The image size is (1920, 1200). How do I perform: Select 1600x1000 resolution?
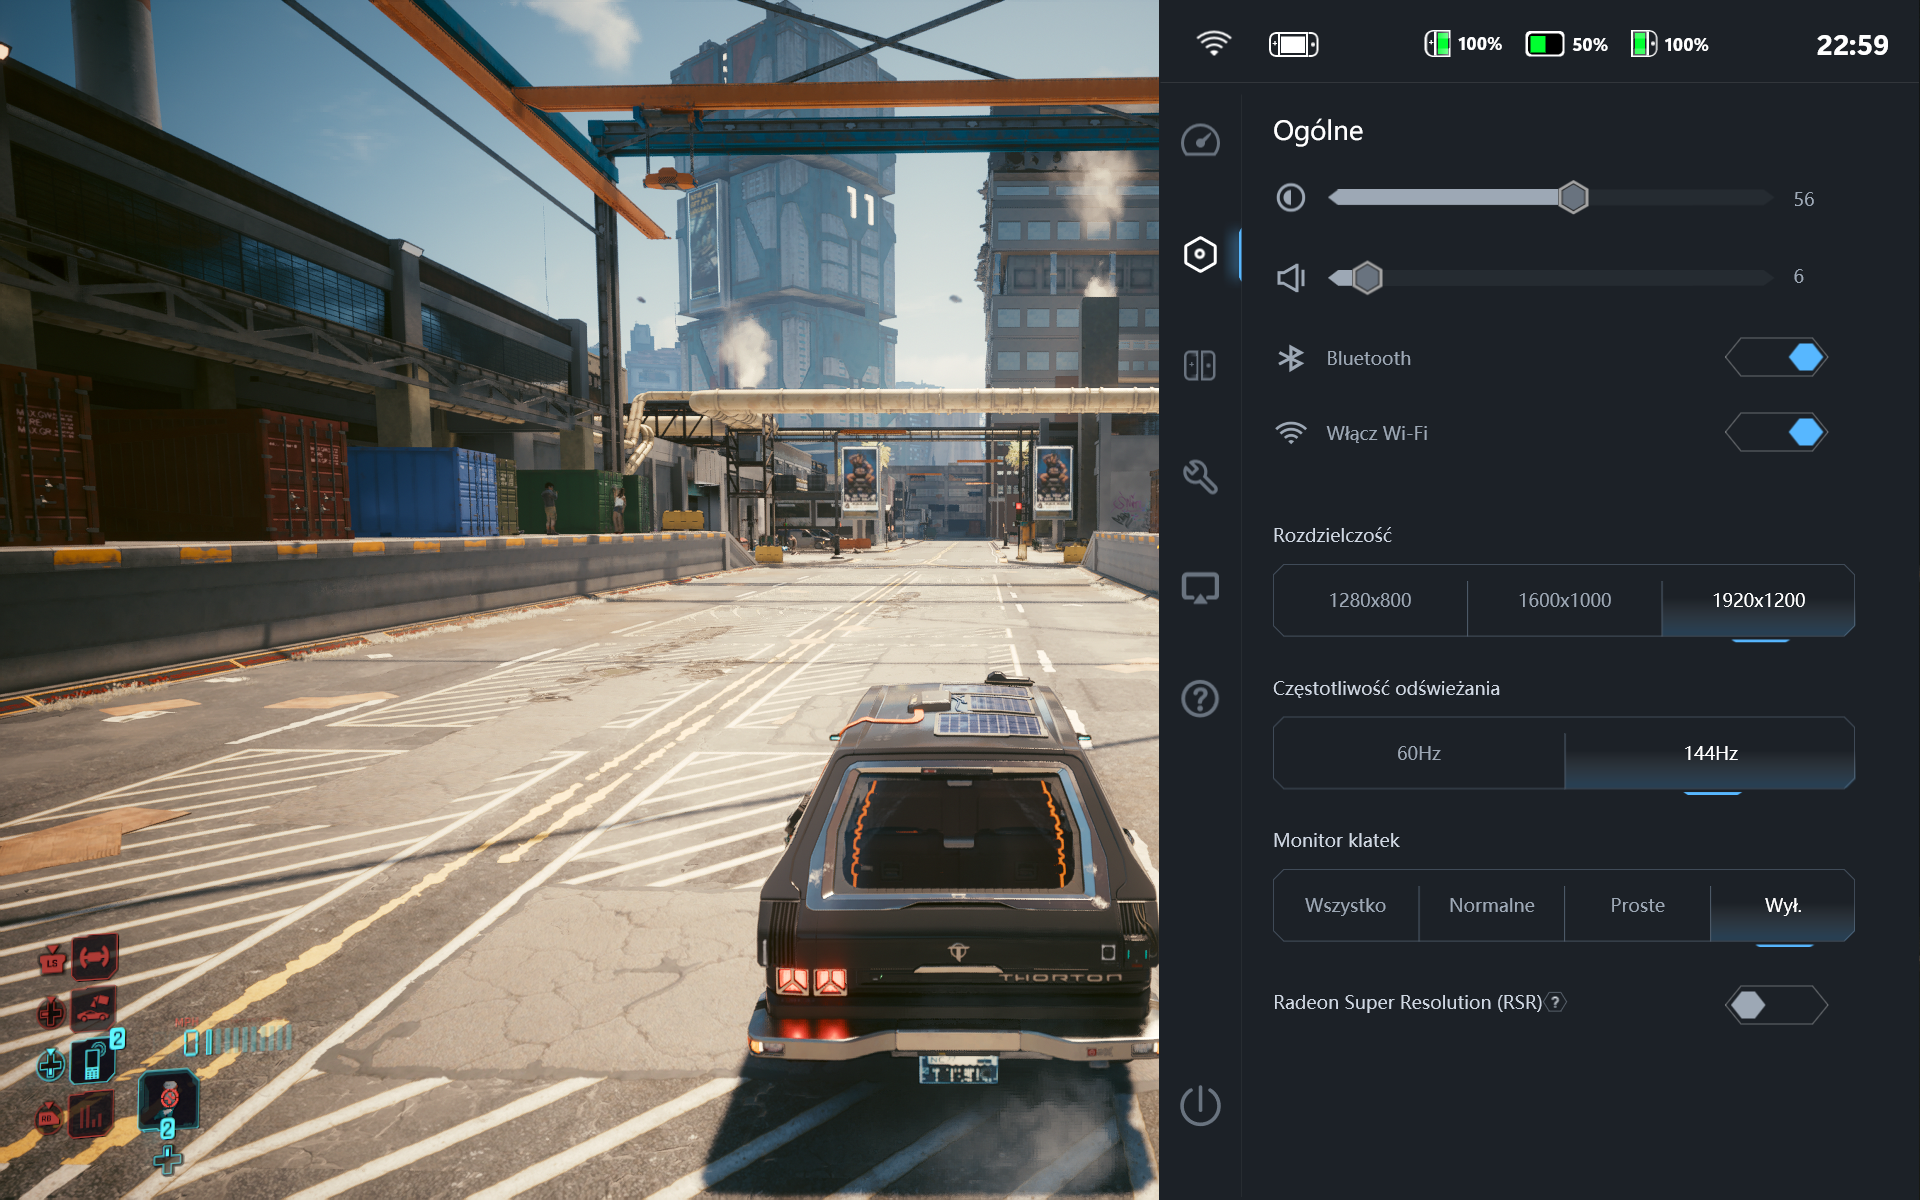click(1565, 600)
